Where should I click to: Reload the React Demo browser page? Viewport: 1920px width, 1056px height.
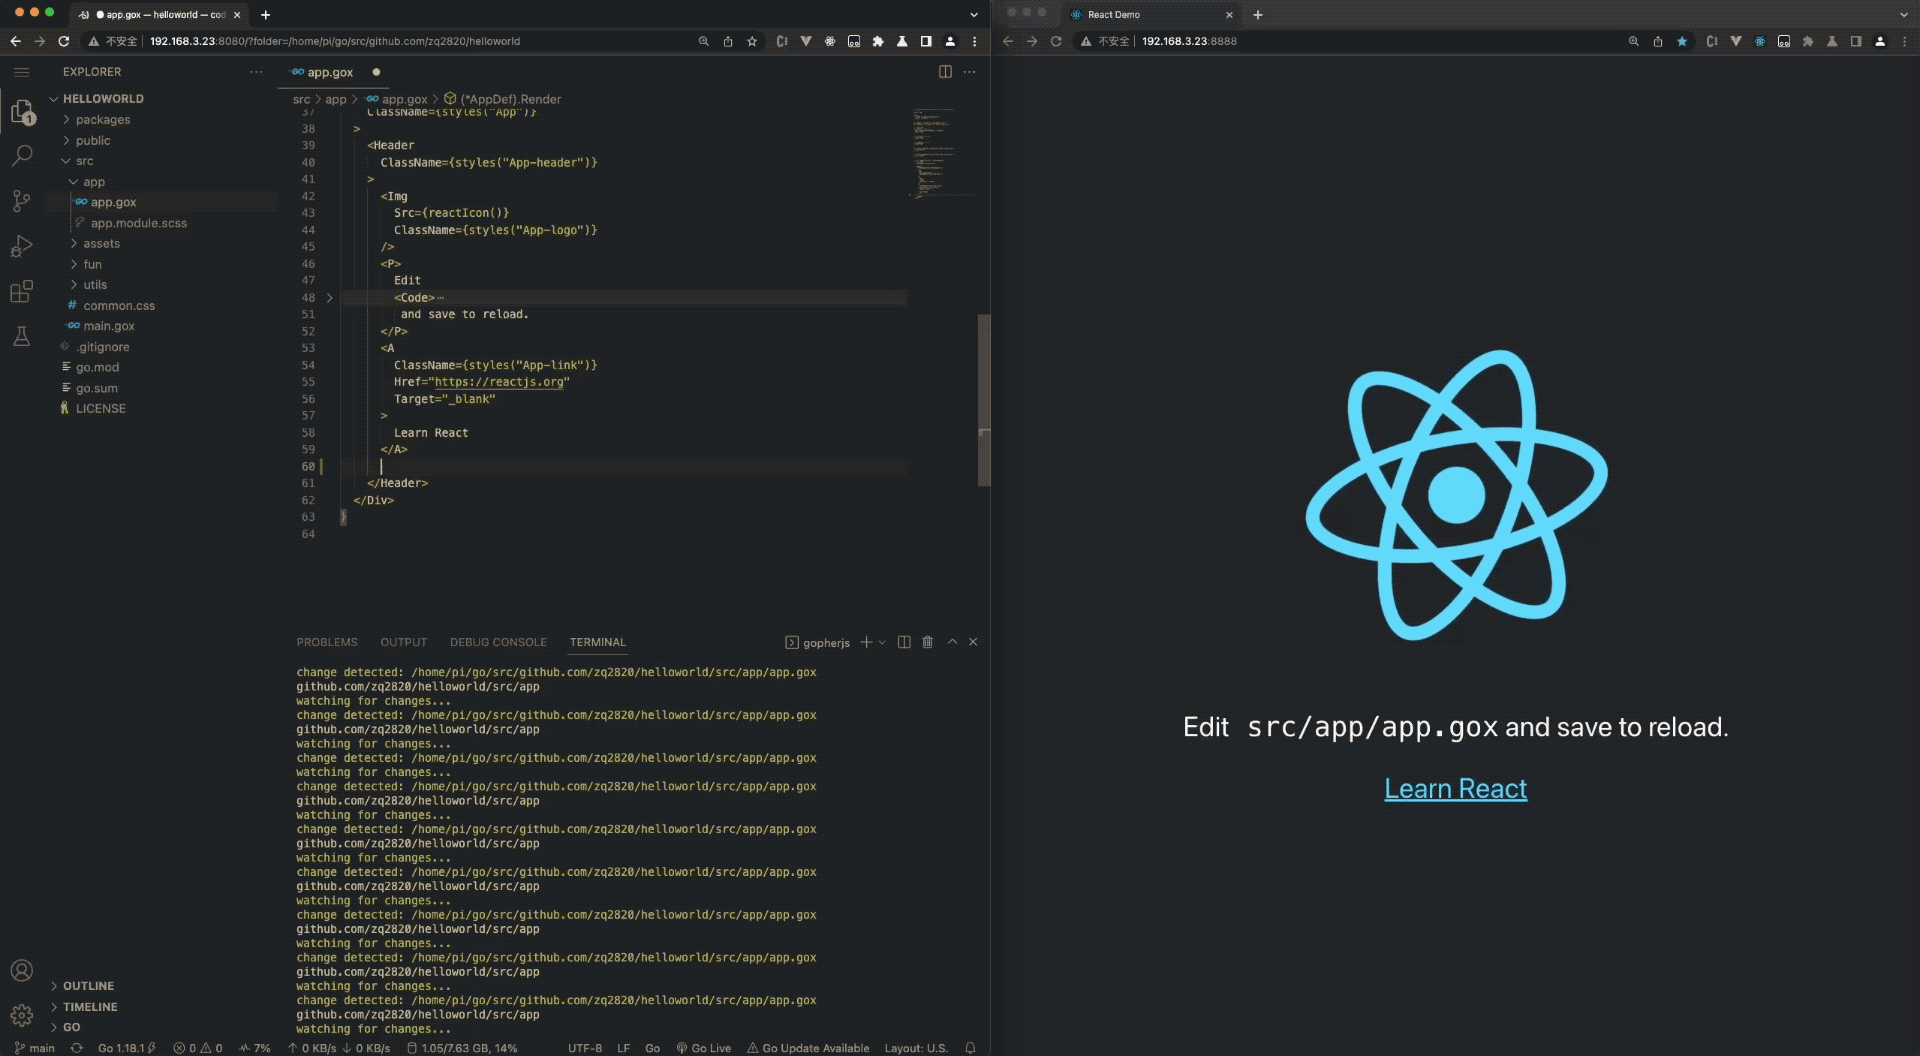coord(1056,41)
